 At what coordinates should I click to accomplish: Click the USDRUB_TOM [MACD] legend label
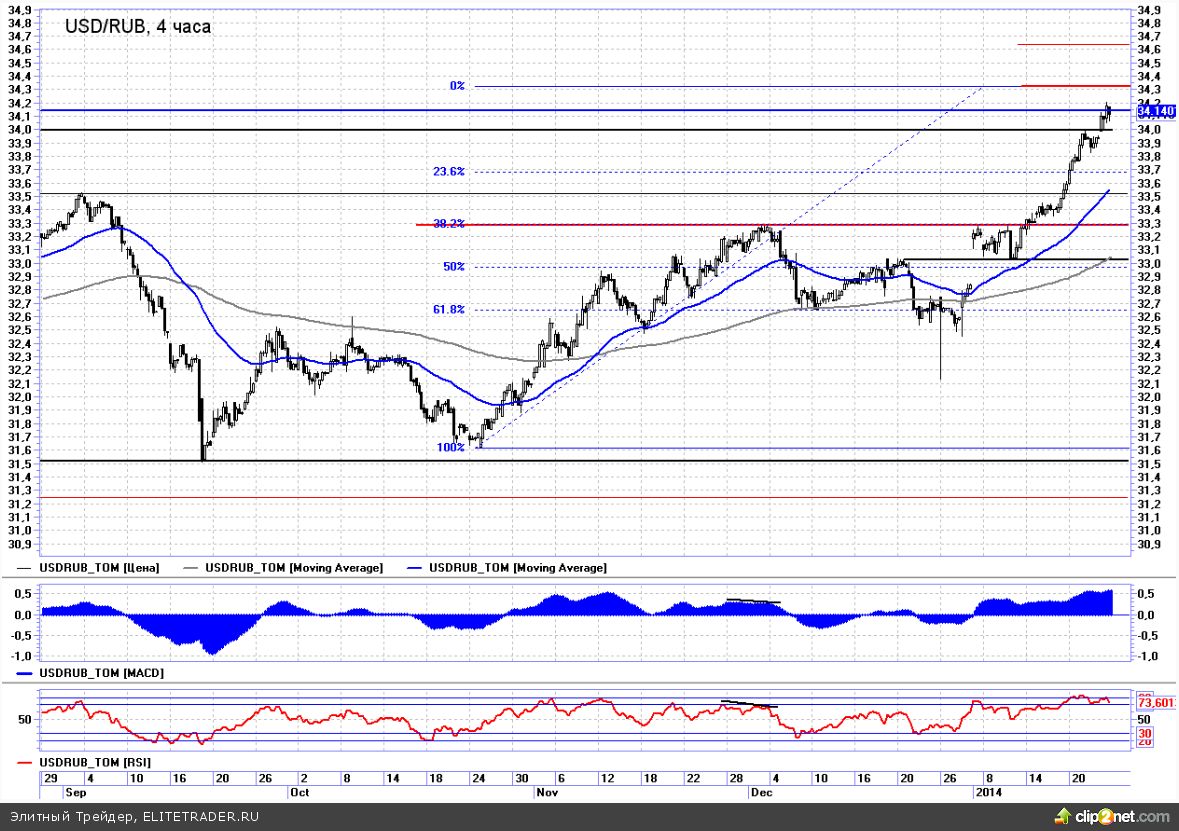[x=101, y=674]
